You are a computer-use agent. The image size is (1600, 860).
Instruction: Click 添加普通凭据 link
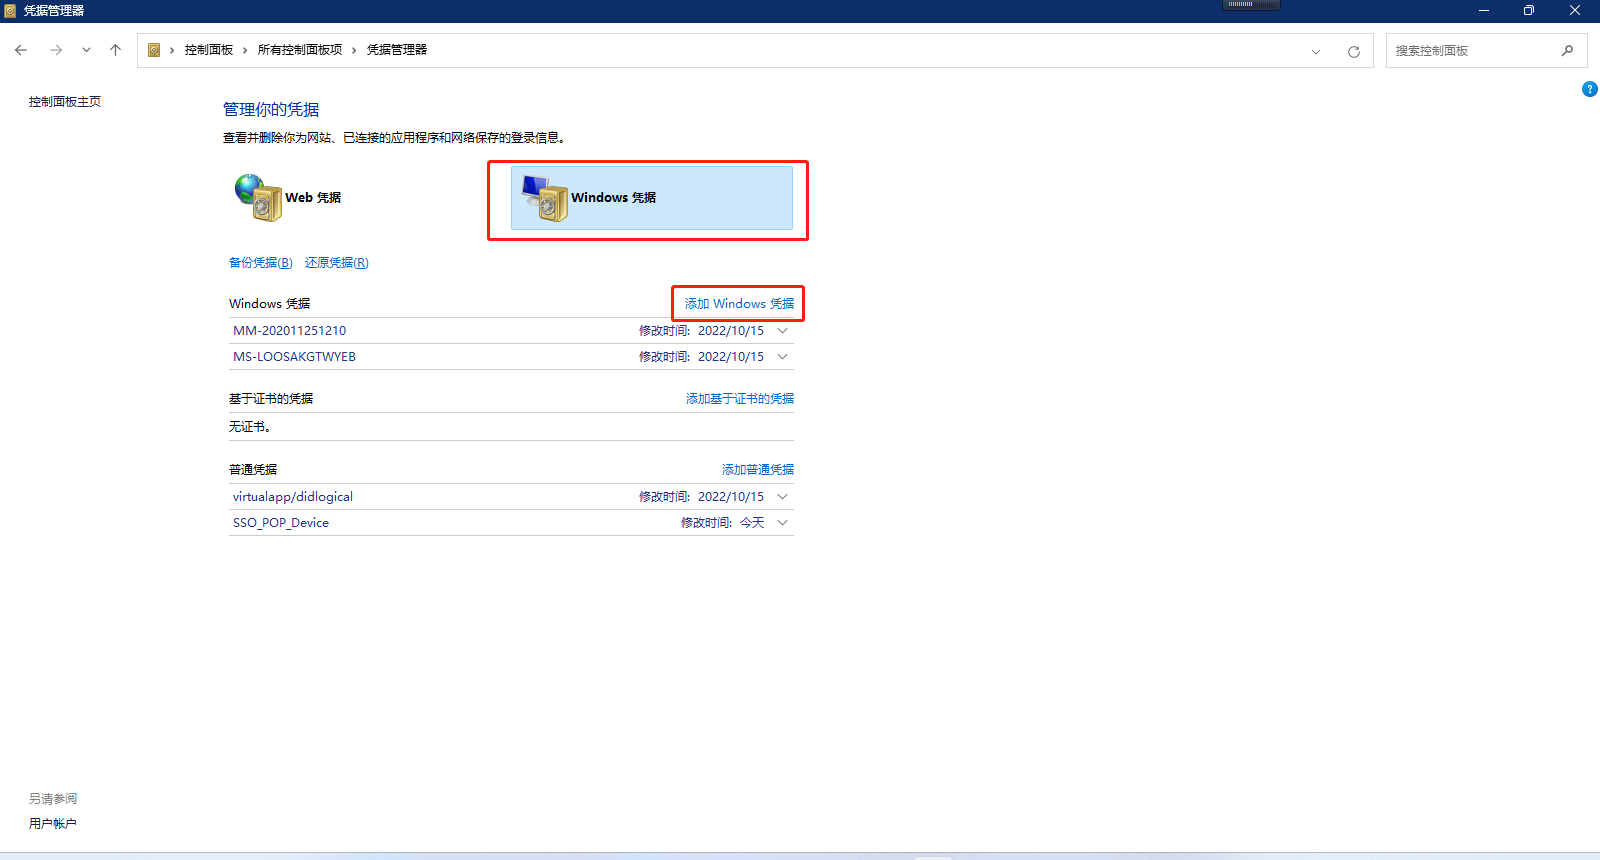point(758,470)
